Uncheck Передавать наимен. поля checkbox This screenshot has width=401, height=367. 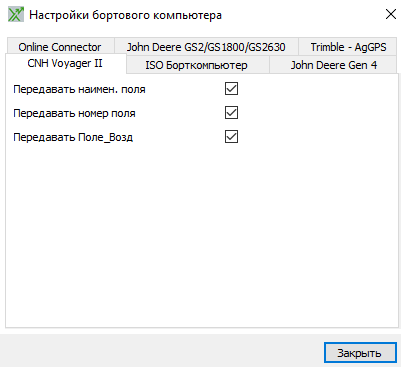pos(231,89)
